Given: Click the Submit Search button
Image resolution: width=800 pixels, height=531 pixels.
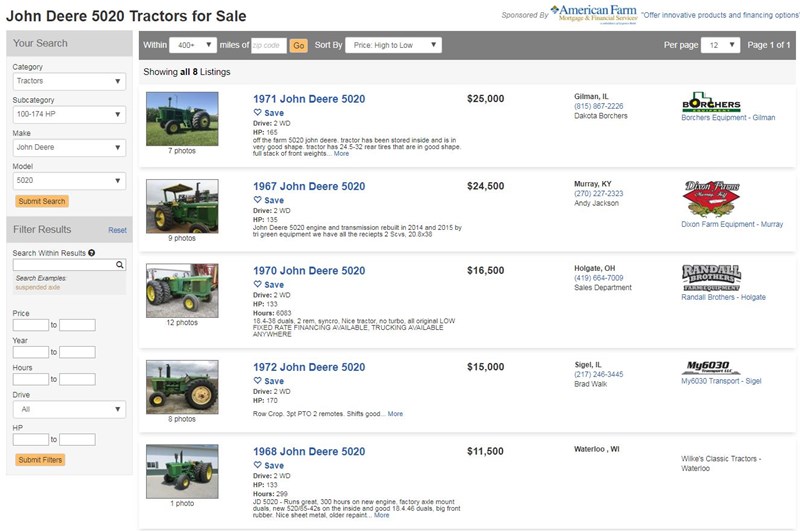Looking at the screenshot, I should 42,201.
